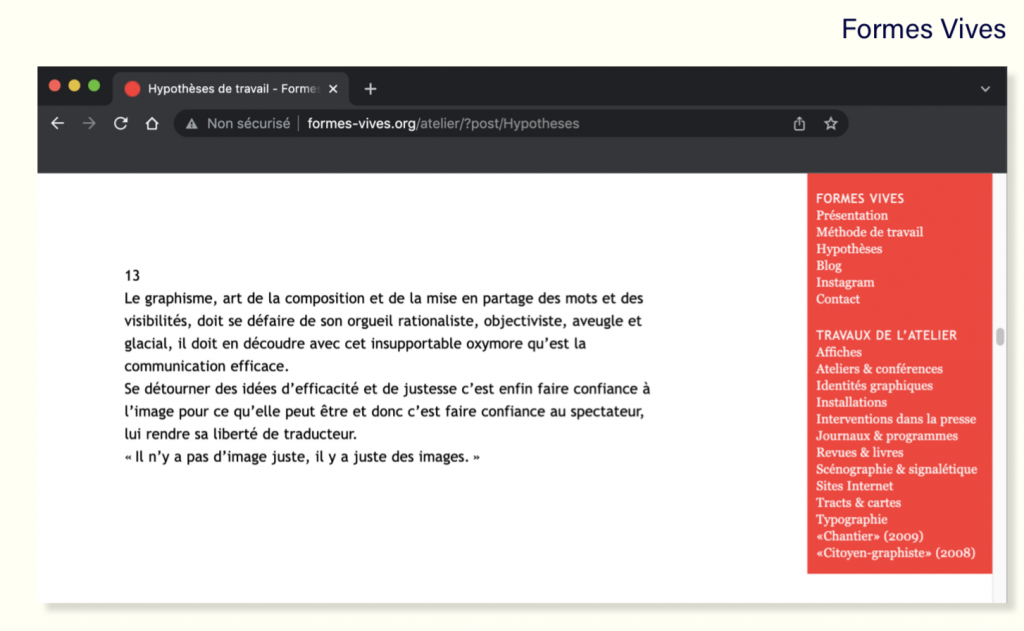The width and height of the screenshot is (1024, 631).
Task: Open Revues & livres category
Action: (859, 453)
